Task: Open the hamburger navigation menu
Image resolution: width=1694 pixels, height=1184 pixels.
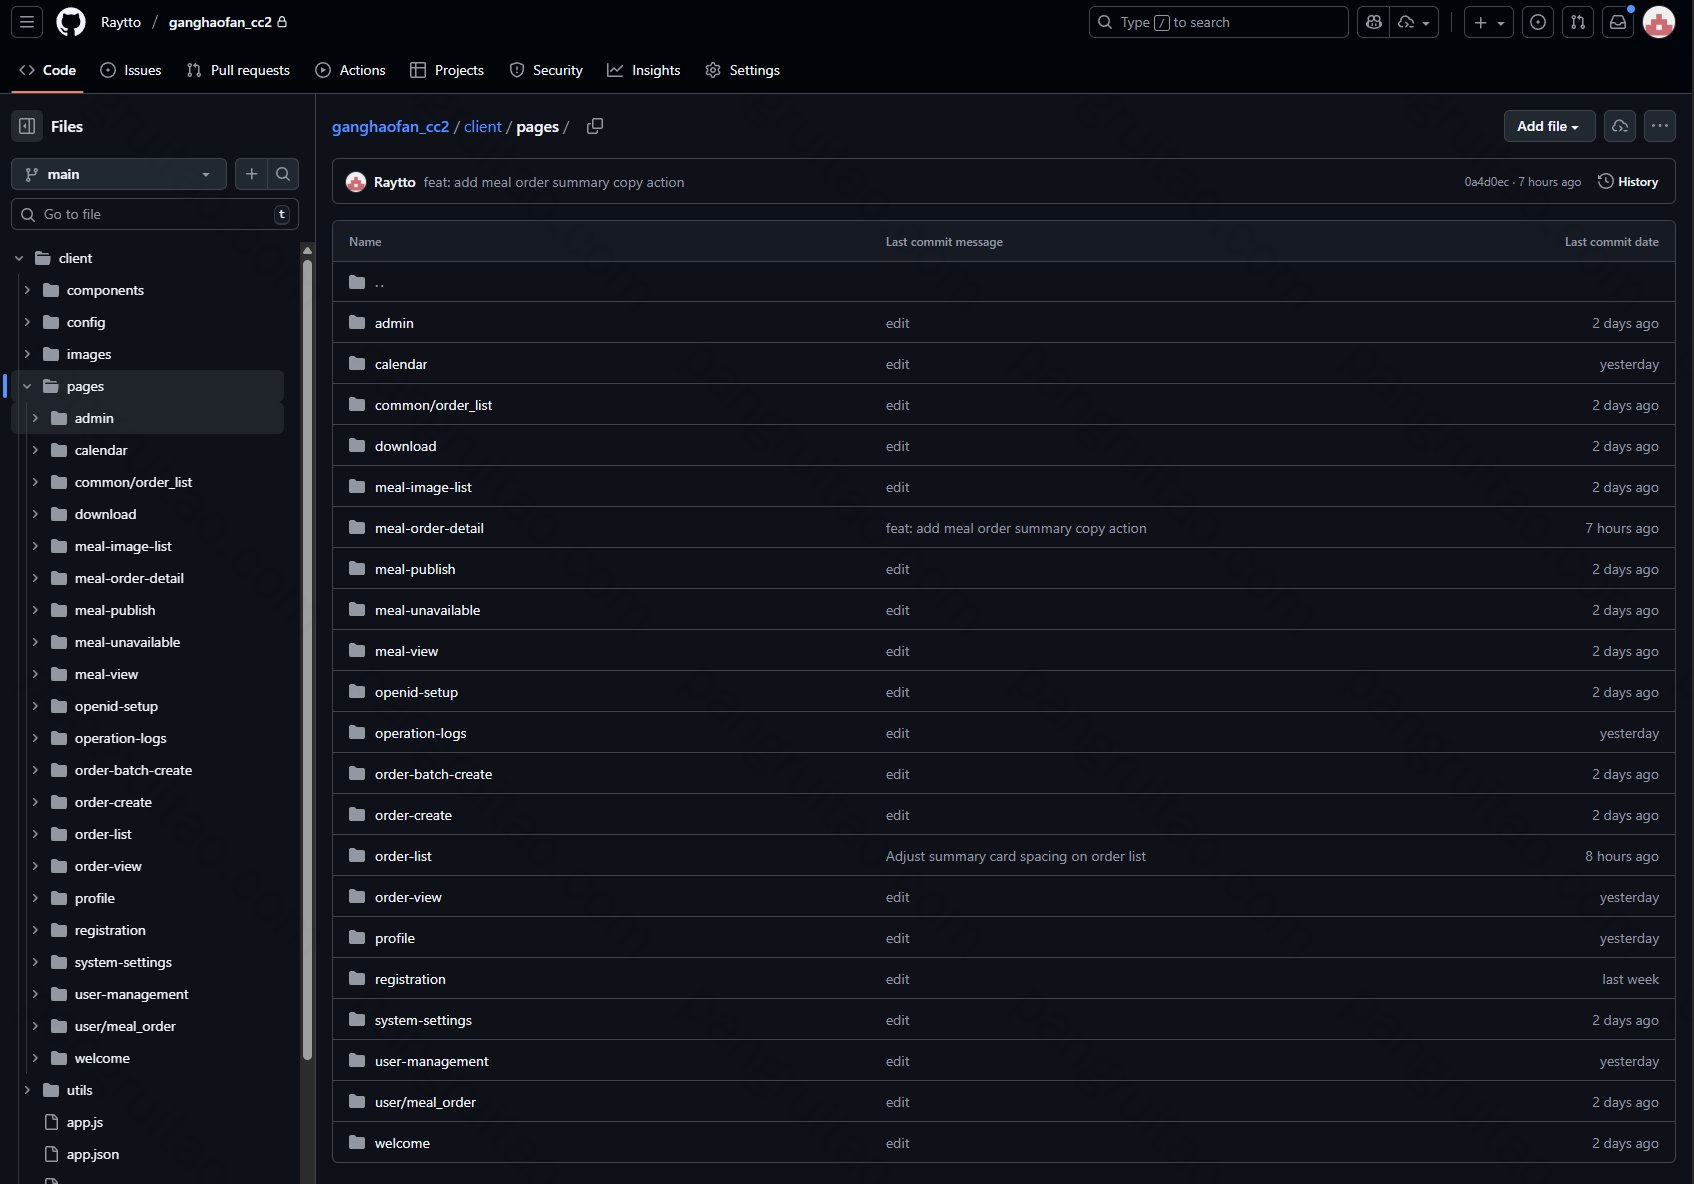Action: coord(27,22)
